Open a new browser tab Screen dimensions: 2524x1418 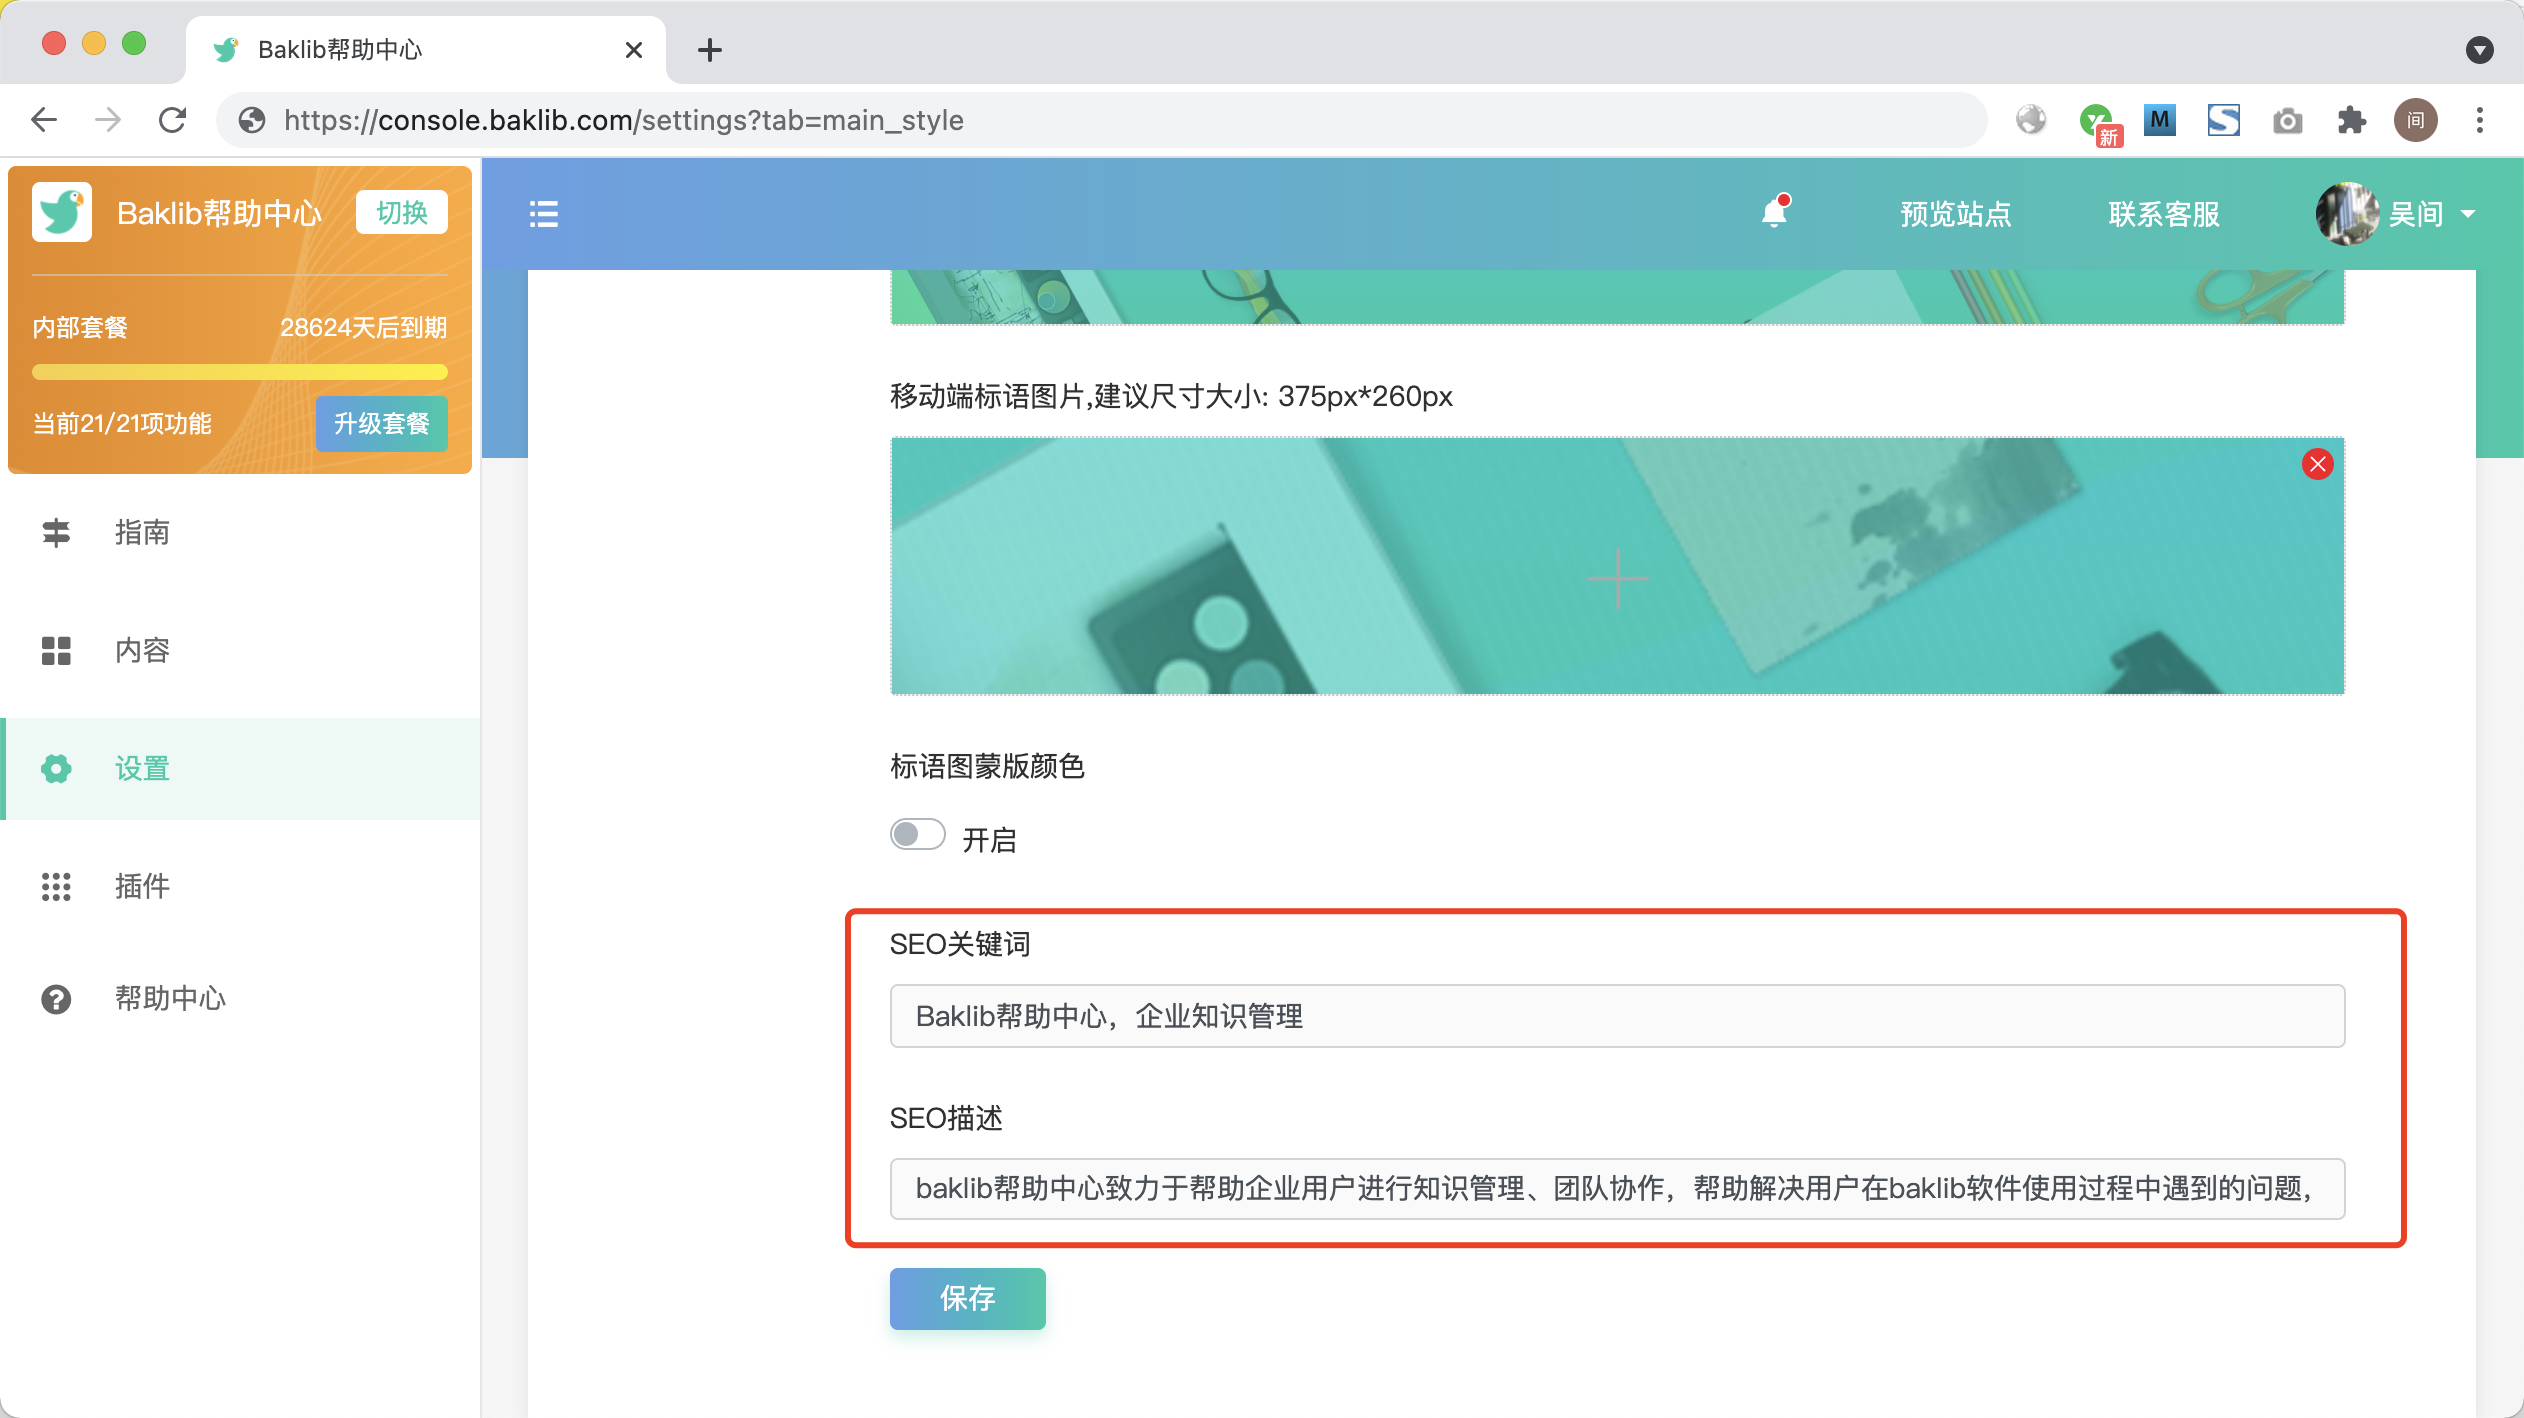[x=710, y=49]
